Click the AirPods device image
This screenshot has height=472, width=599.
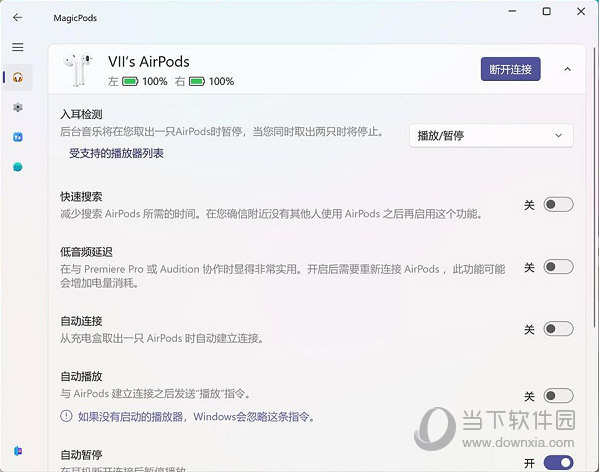pyautogui.click(x=78, y=70)
